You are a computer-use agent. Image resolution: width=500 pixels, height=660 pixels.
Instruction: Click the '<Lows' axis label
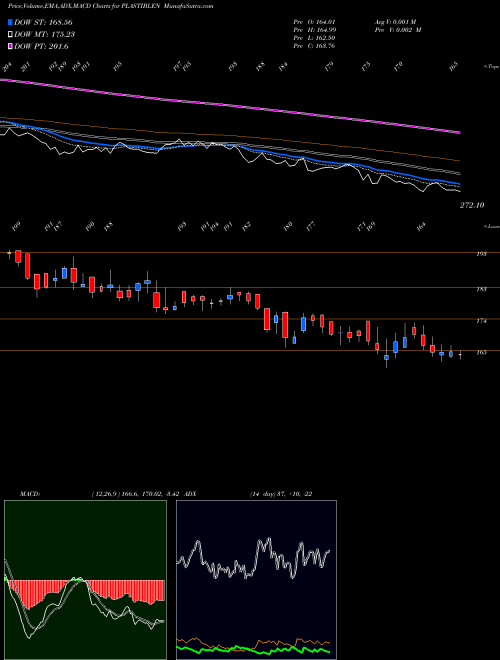point(492,226)
